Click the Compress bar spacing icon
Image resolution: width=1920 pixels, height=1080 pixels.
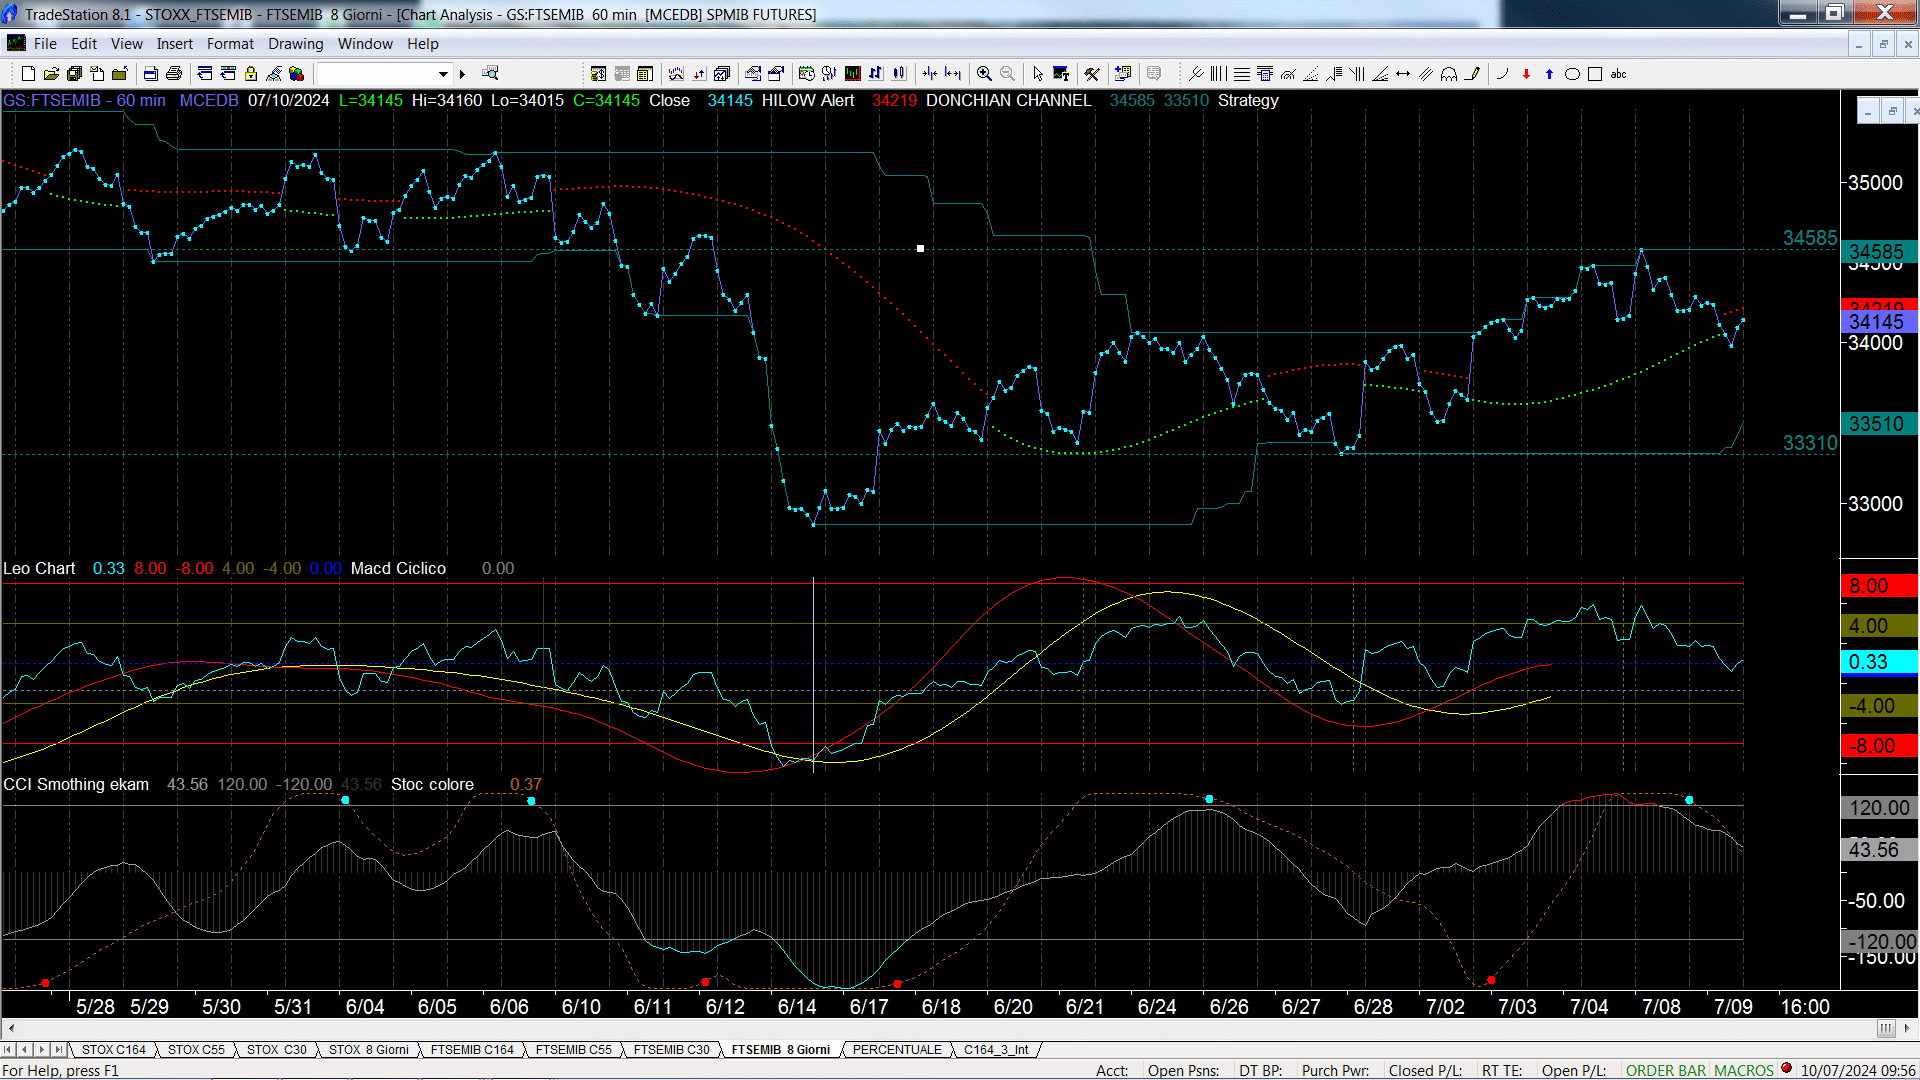point(930,74)
